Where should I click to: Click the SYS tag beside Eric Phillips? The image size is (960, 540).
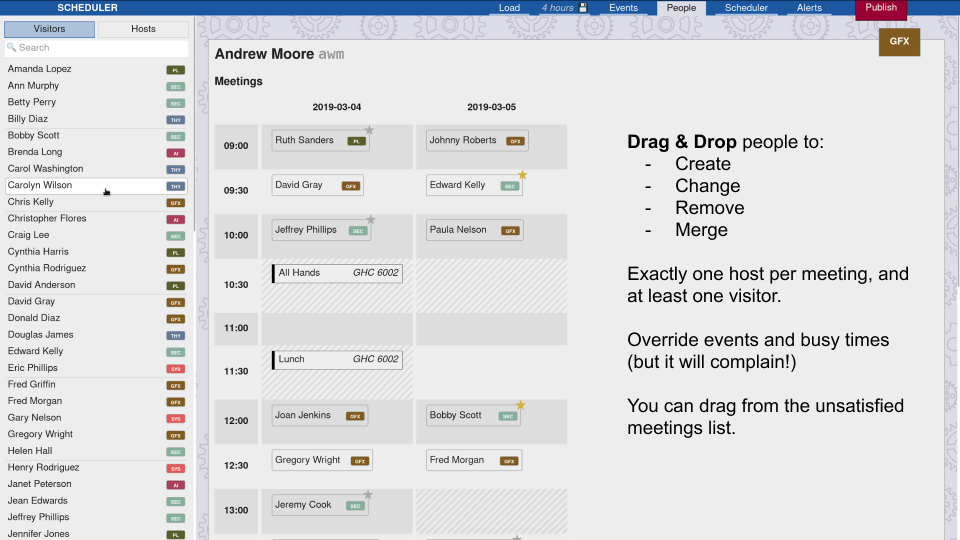(x=176, y=369)
